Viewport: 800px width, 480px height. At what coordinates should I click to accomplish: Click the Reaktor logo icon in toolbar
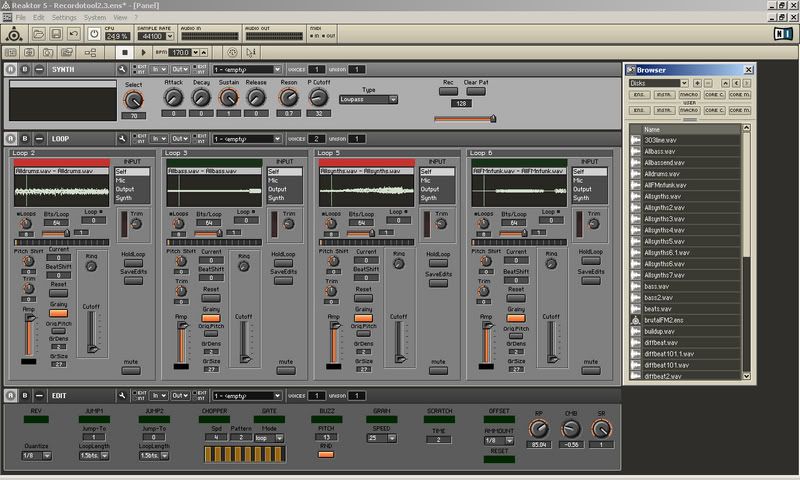pos(14,34)
